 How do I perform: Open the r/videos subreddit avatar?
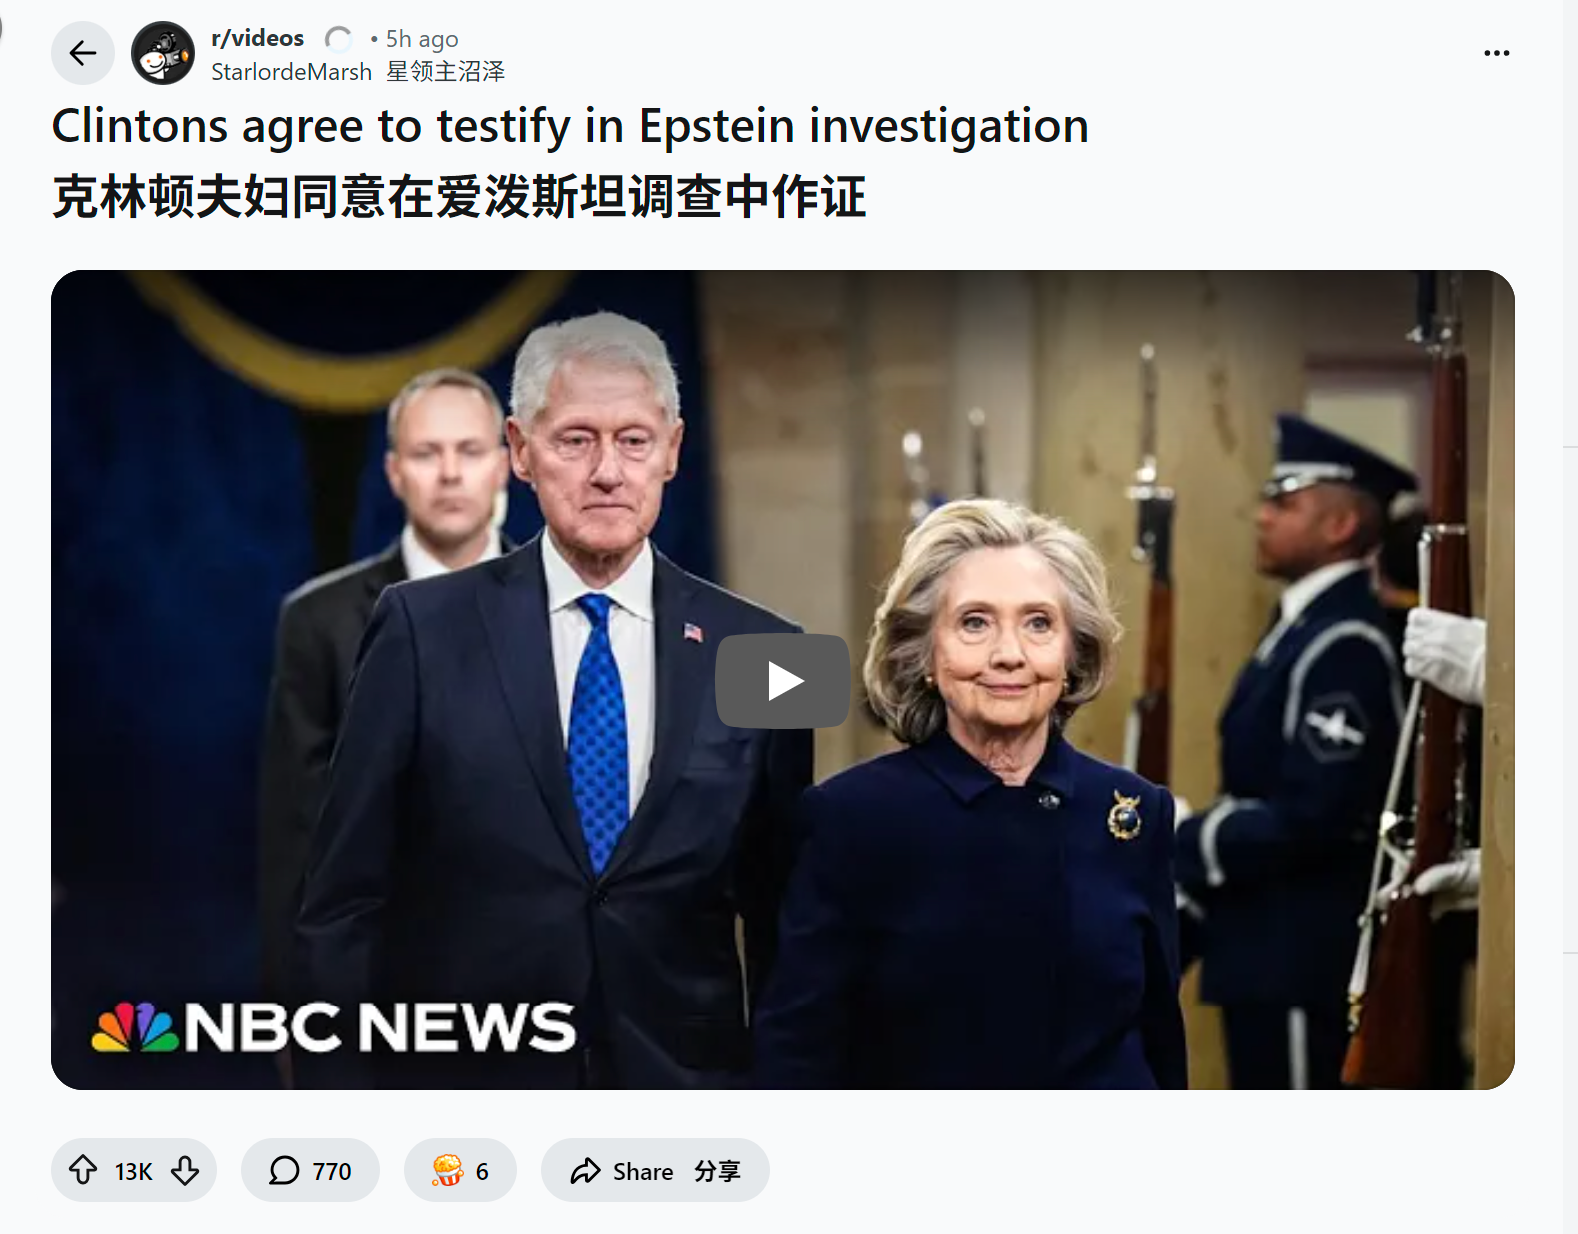[x=163, y=53]
